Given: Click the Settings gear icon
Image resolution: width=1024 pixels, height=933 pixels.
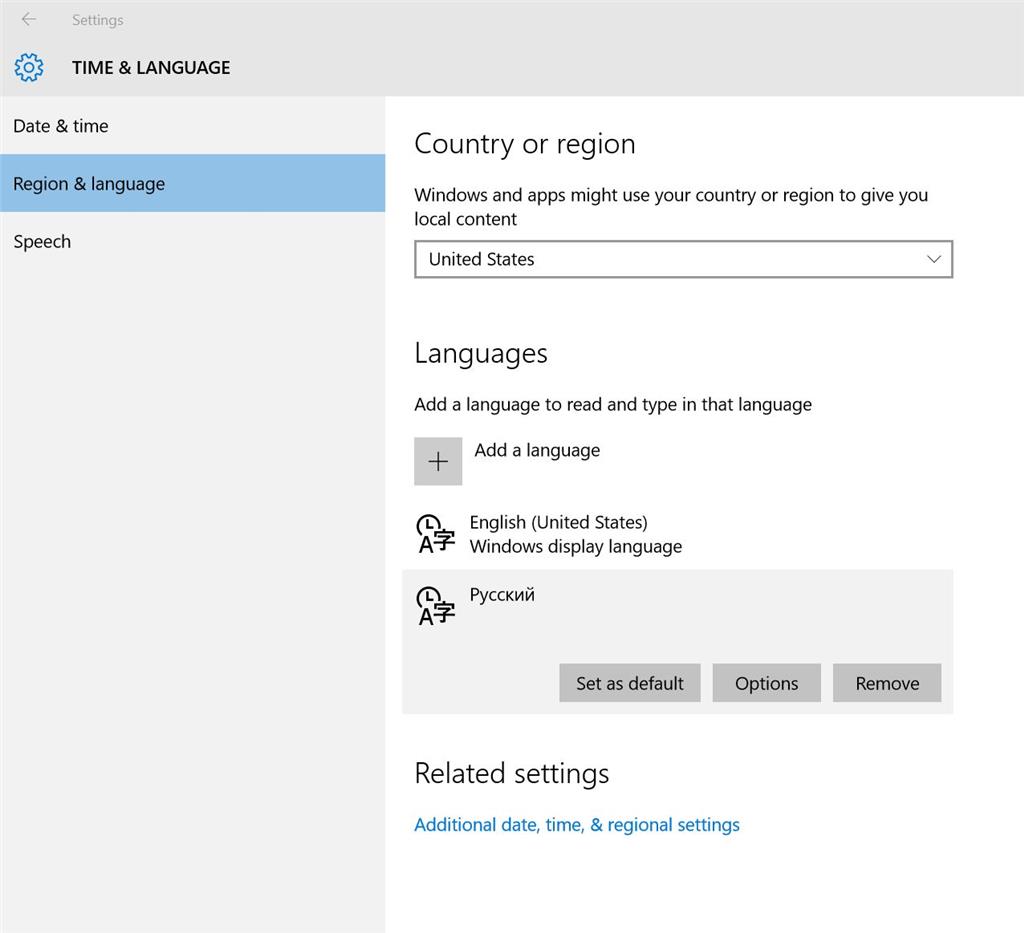Looking at the screenshot, I should [29, 67].
